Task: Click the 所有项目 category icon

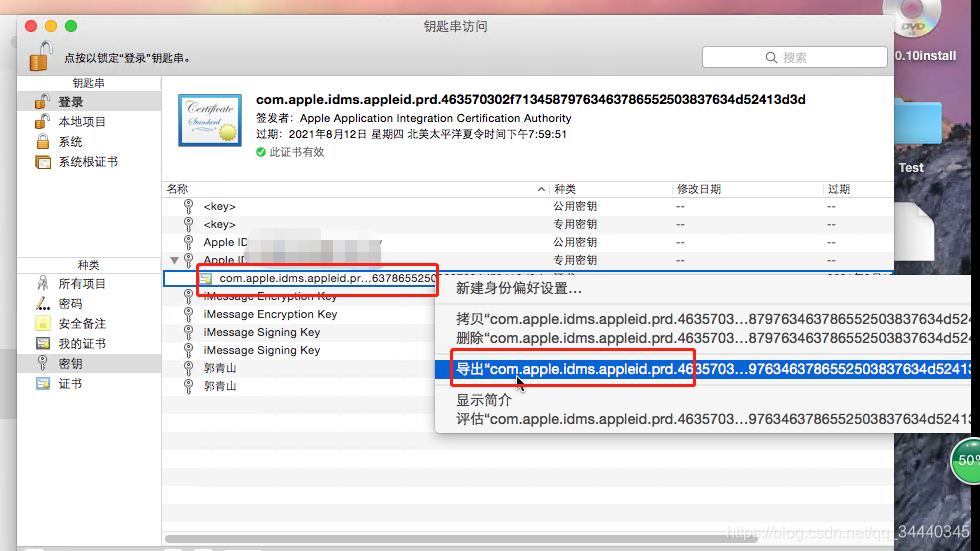Action: (x=42, y=283)
